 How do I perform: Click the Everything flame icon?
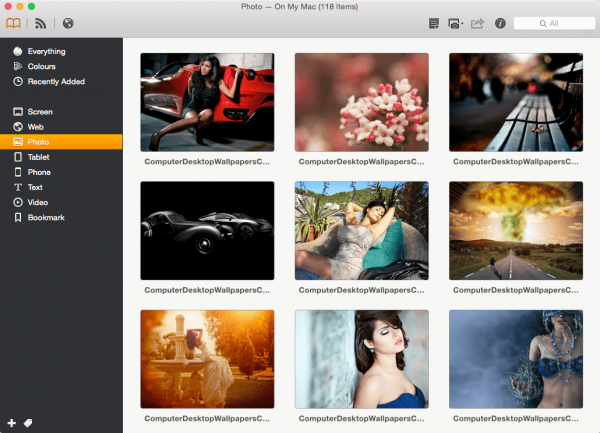pos(18,51)
